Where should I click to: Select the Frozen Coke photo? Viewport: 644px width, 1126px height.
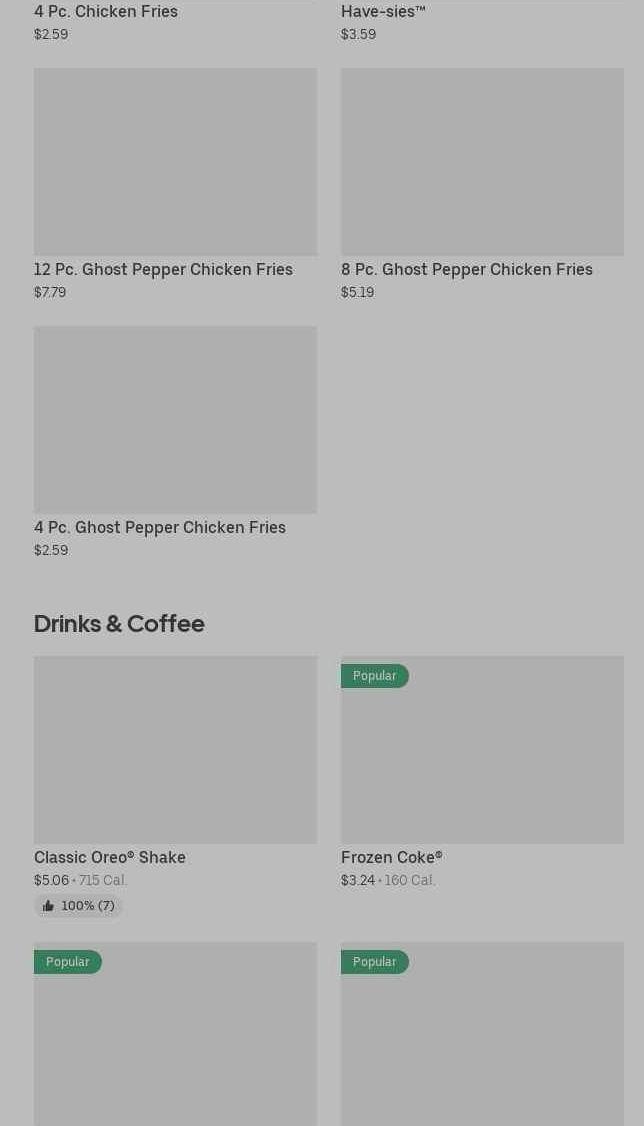coord(482,760)
